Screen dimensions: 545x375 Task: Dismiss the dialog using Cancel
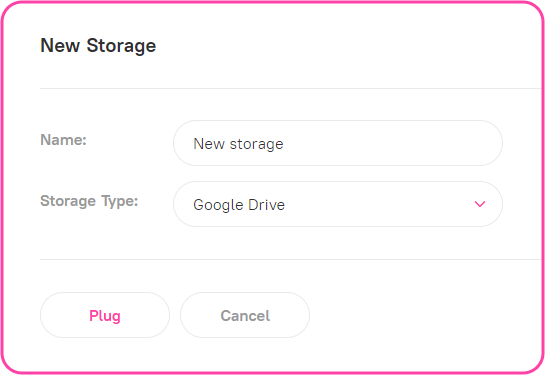(x=245, y=315)
